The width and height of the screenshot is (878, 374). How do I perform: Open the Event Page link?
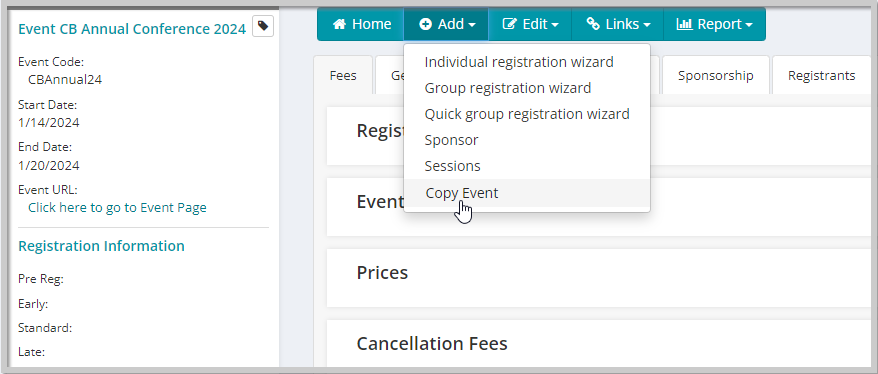117,208
